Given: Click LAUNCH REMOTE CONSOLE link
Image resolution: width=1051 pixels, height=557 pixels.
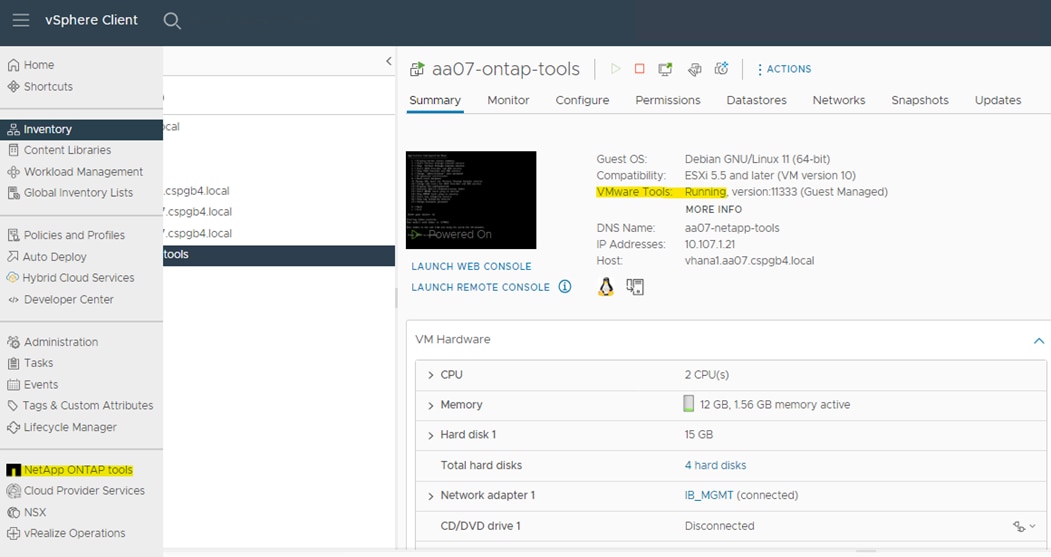Looking at the screenshot, I should click(481, 287).
